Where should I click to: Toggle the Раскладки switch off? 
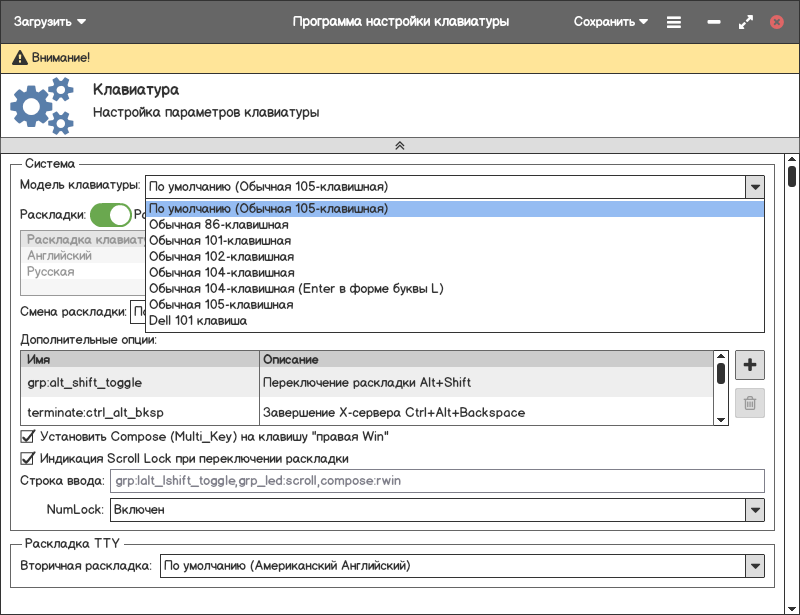111,214
